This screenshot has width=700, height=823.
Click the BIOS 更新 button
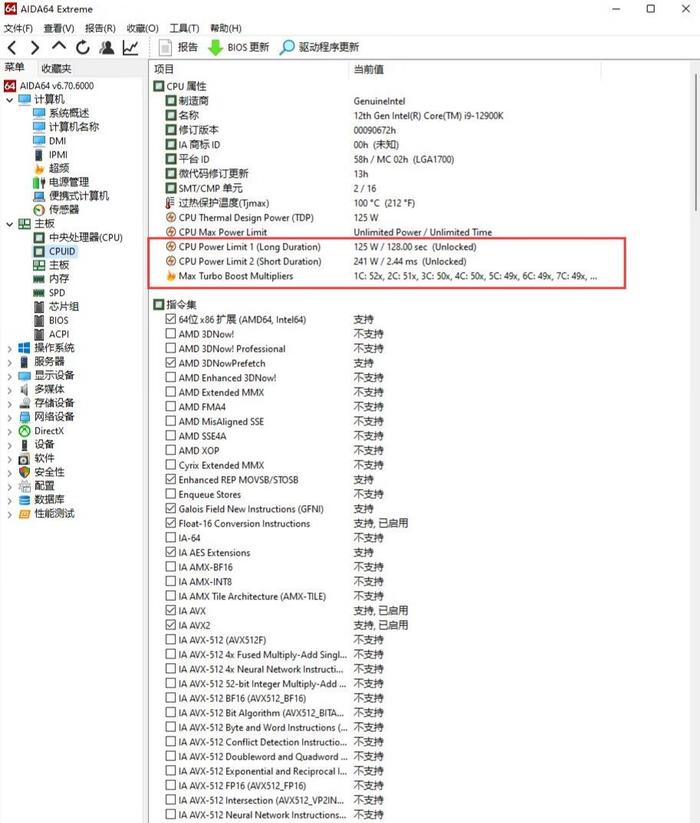[x=238, y=47]
